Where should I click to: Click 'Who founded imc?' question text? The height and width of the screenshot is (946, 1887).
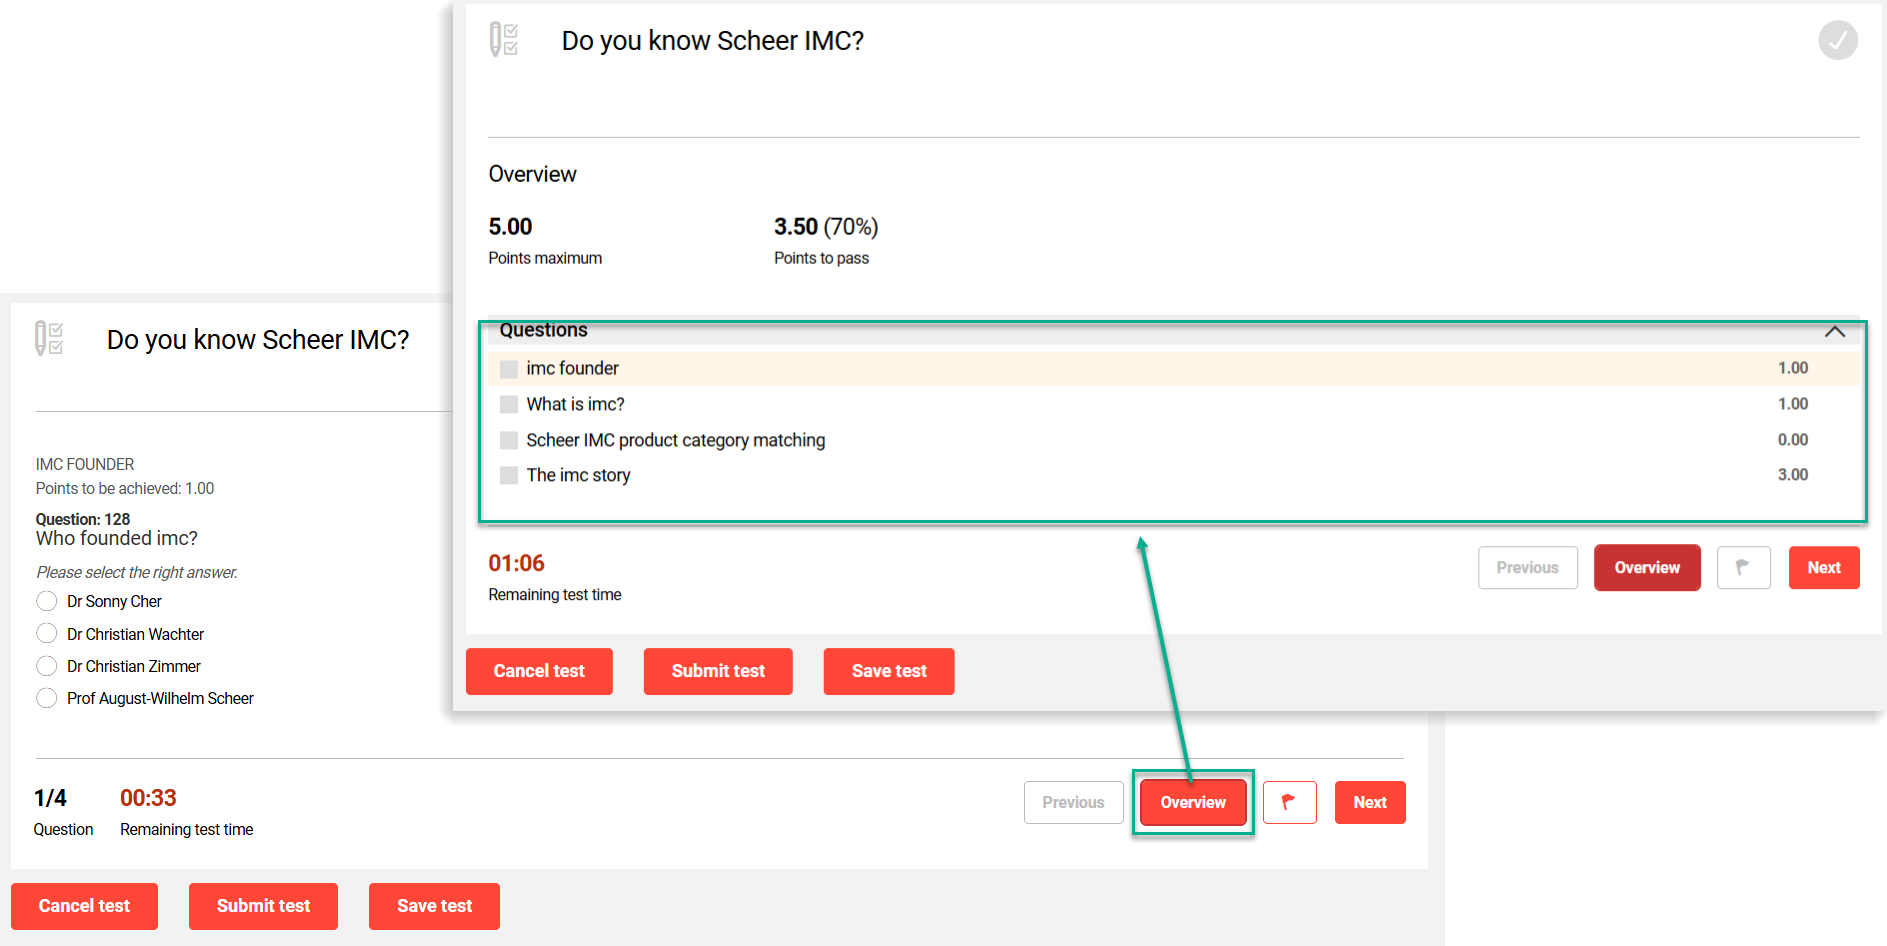tap(117, 538)
